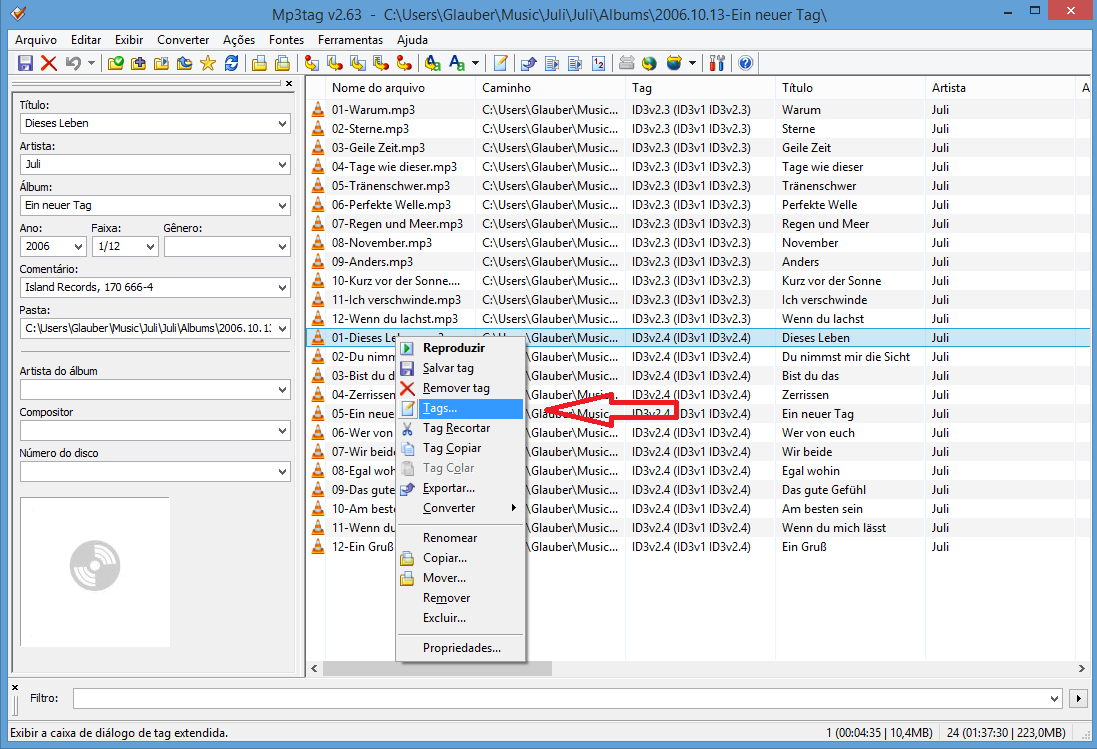Select Tags... in the context menu

(x=460, y=408)
